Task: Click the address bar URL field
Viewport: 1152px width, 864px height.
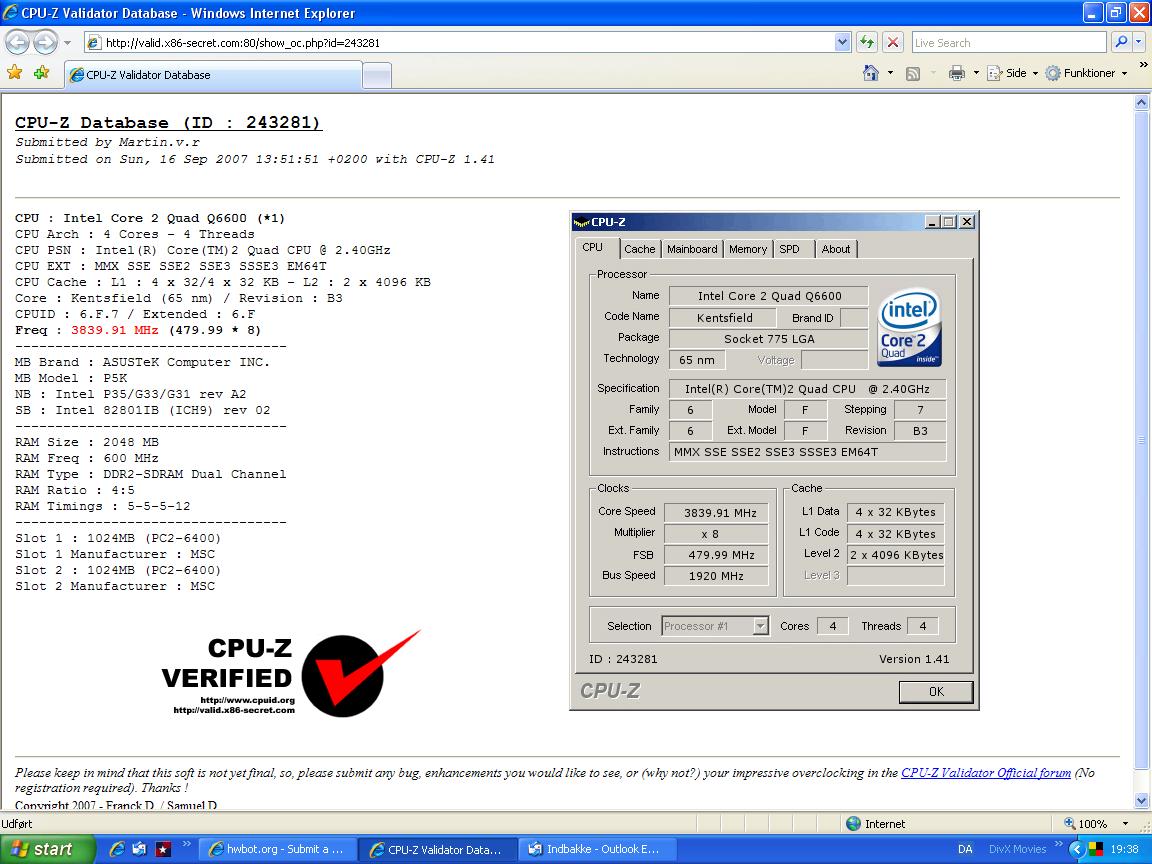Action: (461, 43)
